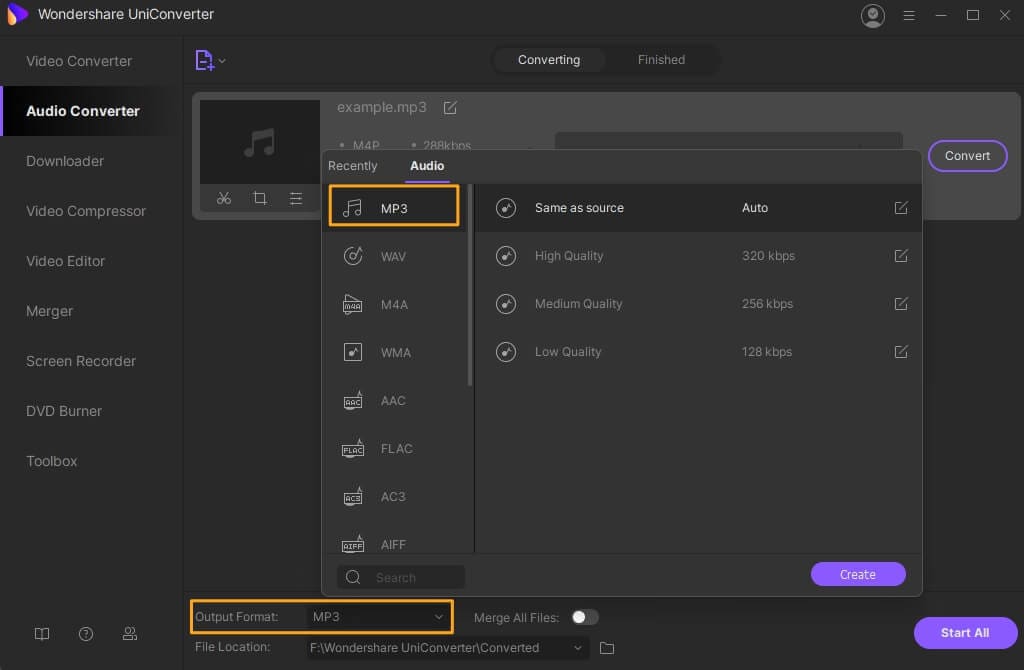Select Medium Quality 256 kbps preset

[x=698, y=304]
